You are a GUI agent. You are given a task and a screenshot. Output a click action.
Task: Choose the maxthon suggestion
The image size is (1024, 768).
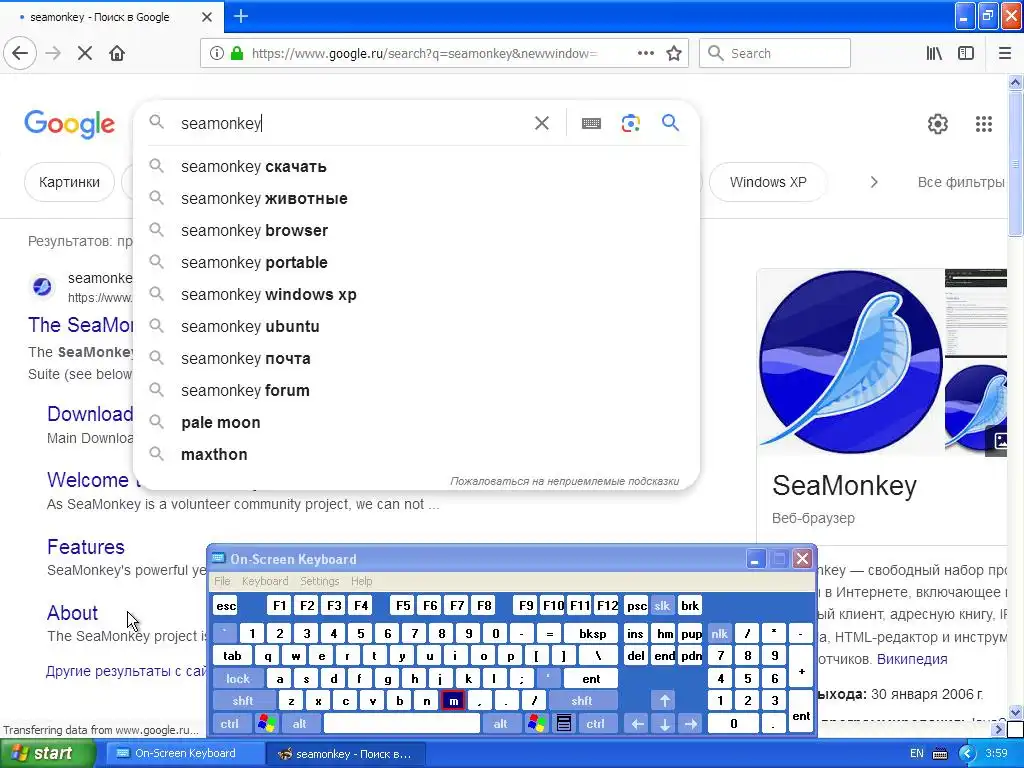pos(417,455)
